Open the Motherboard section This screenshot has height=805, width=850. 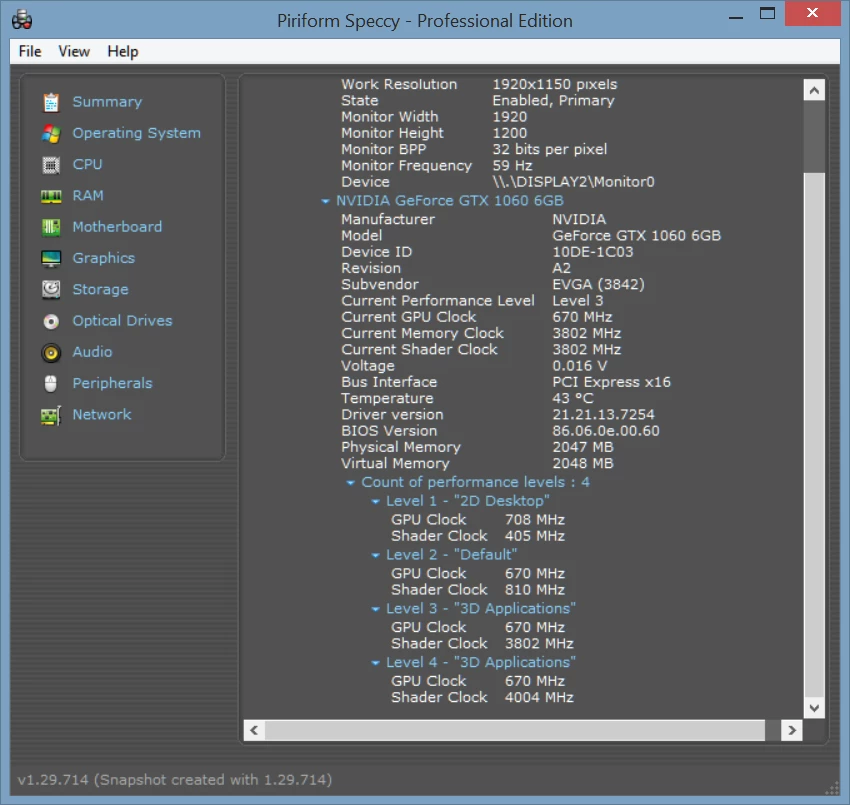click(x=117, y=227)
